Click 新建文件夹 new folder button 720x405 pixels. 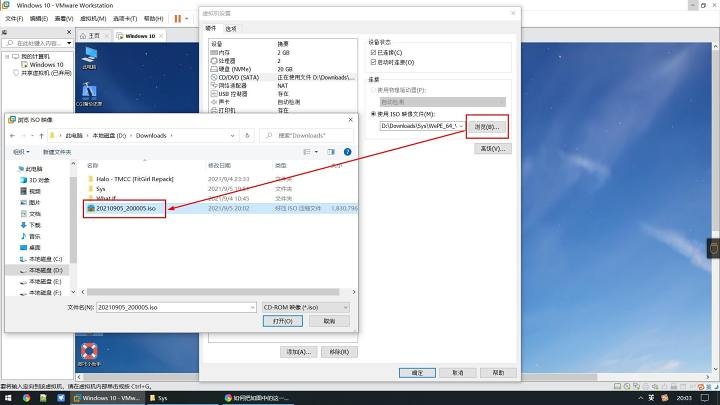(57, 152)
